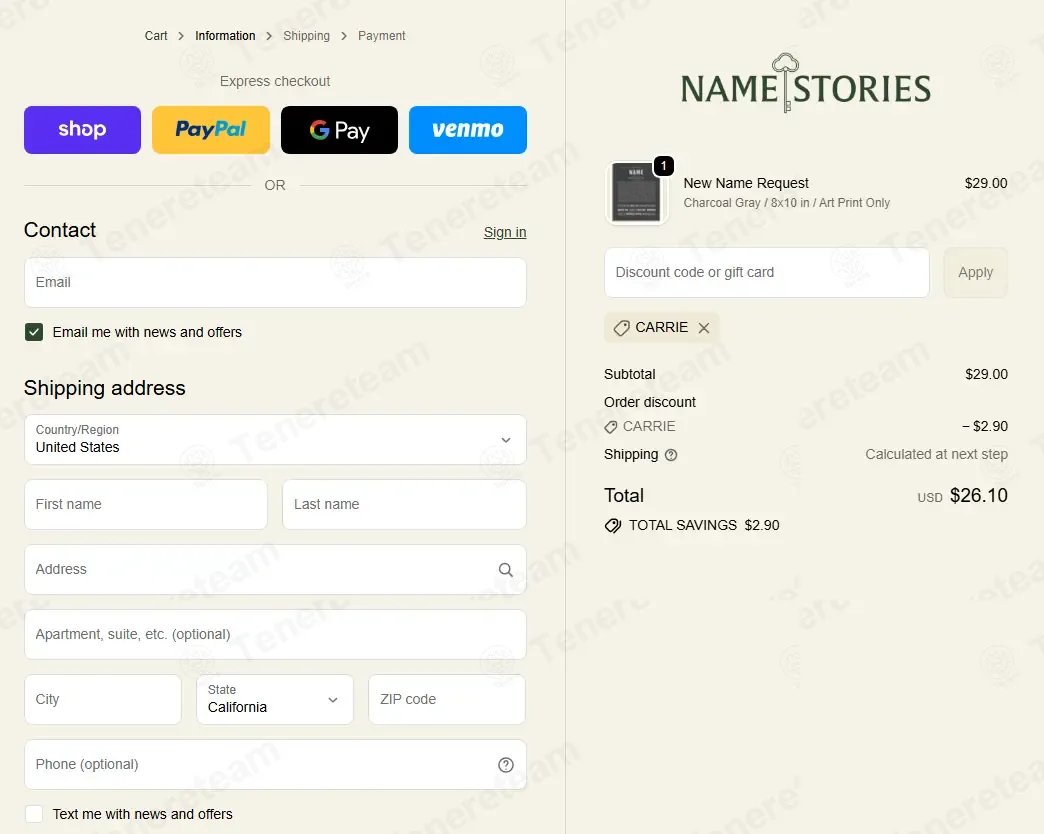1044x834 pixels.
Task: Click the Shipping info question mark icon
Action: [x=671, y=455]
